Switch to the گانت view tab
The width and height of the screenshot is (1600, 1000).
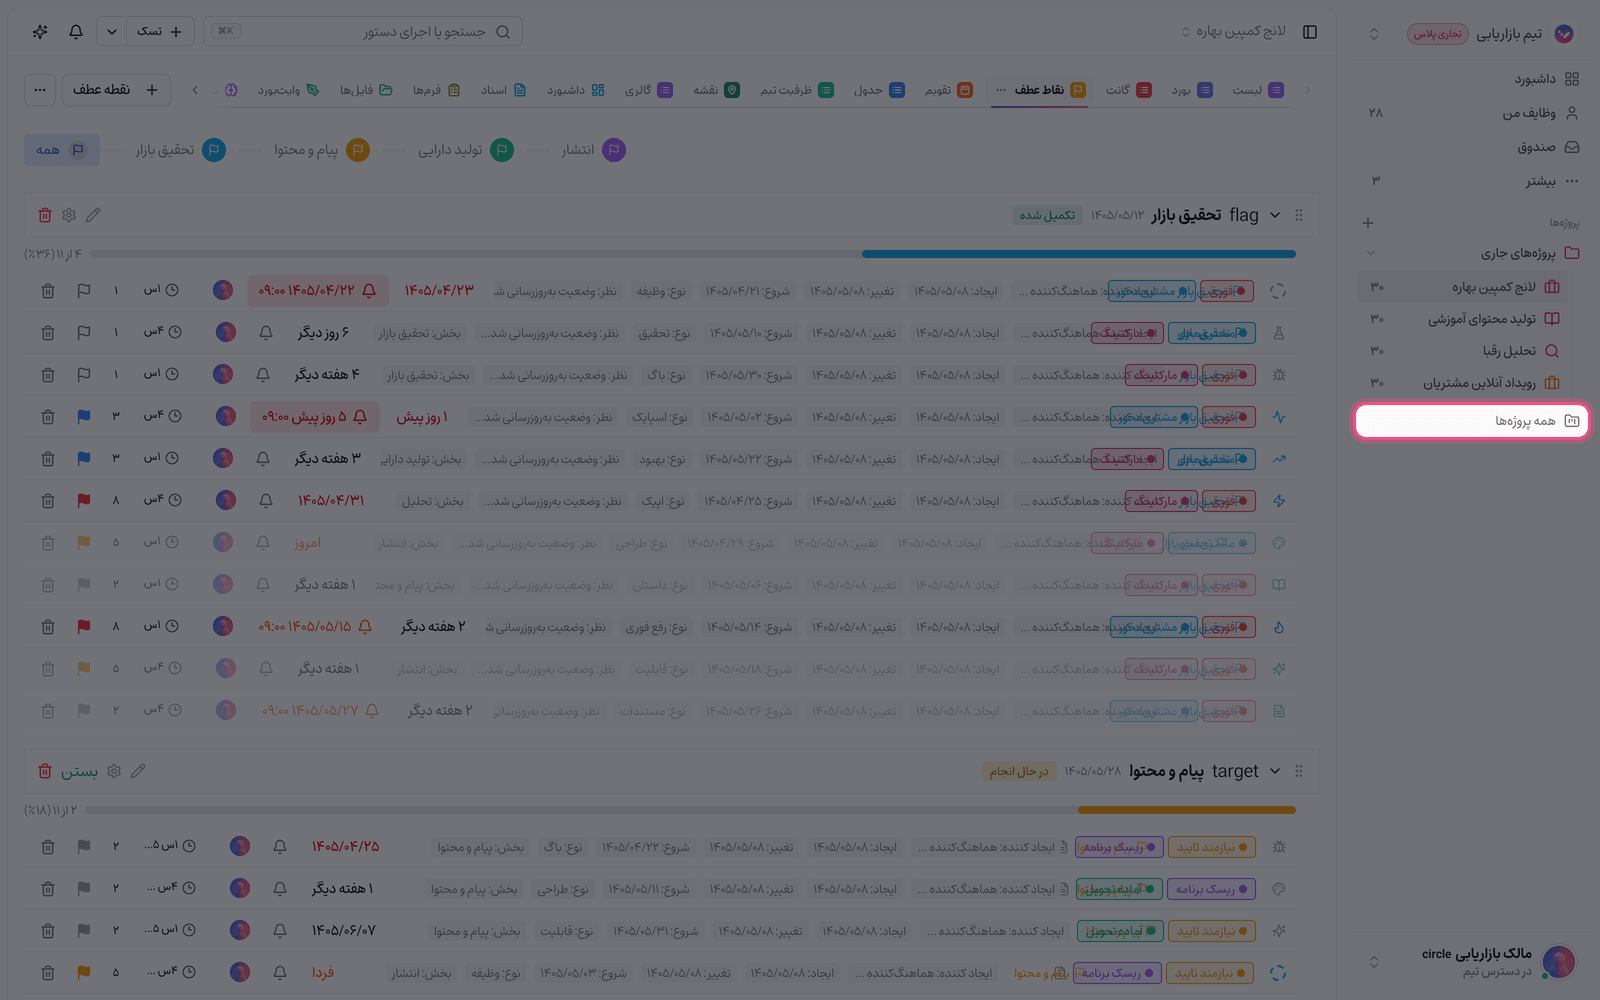coord(1129,90)
